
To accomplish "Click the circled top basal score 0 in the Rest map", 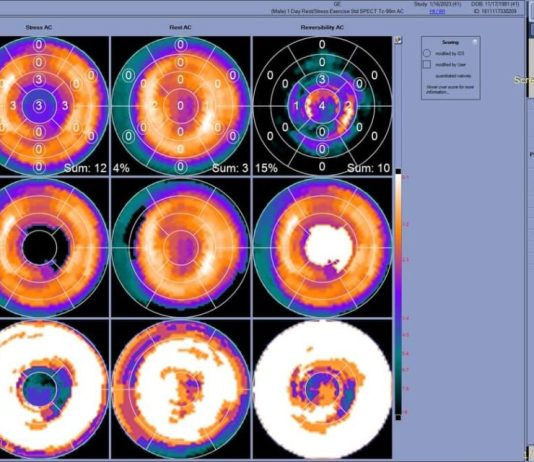I will pyautogui.click(x=180, y=45).
